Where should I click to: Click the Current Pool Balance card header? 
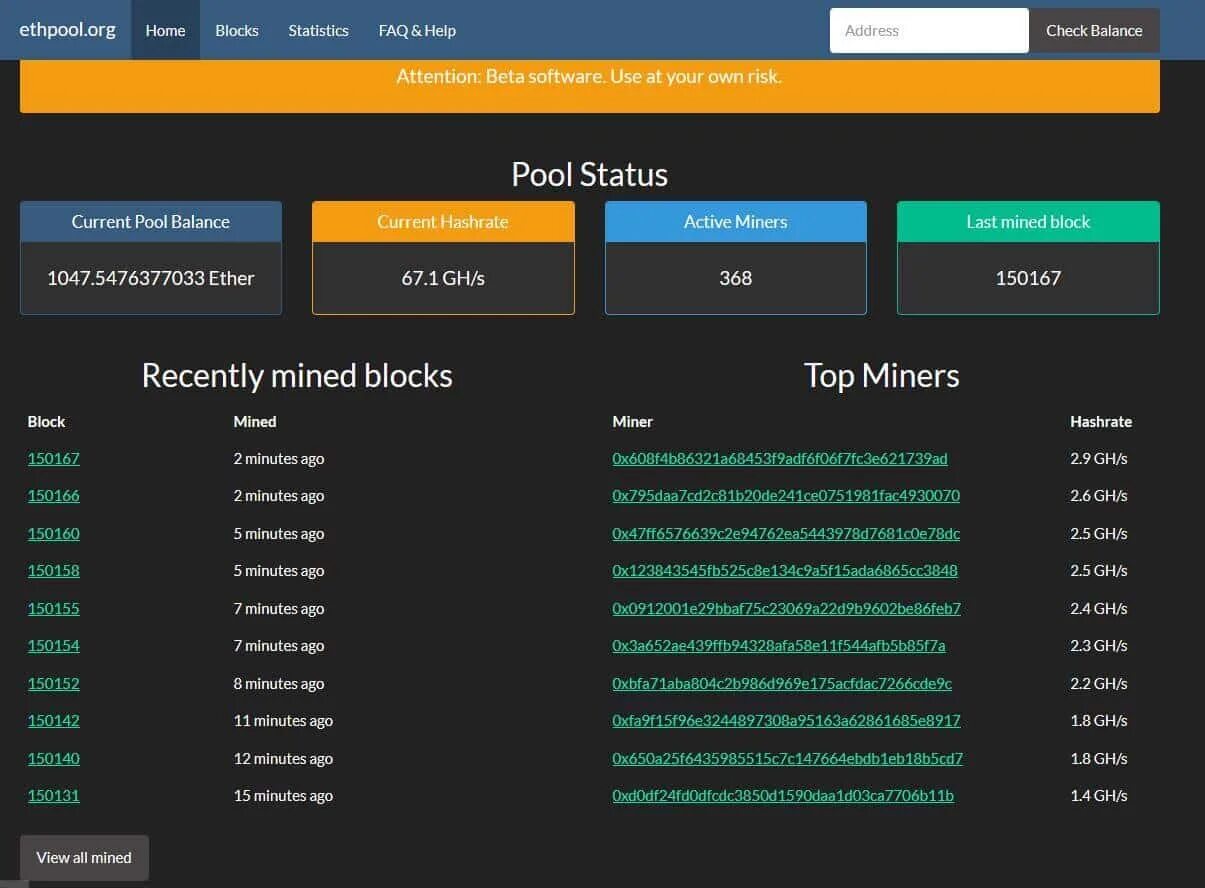(x=151, y=222)
